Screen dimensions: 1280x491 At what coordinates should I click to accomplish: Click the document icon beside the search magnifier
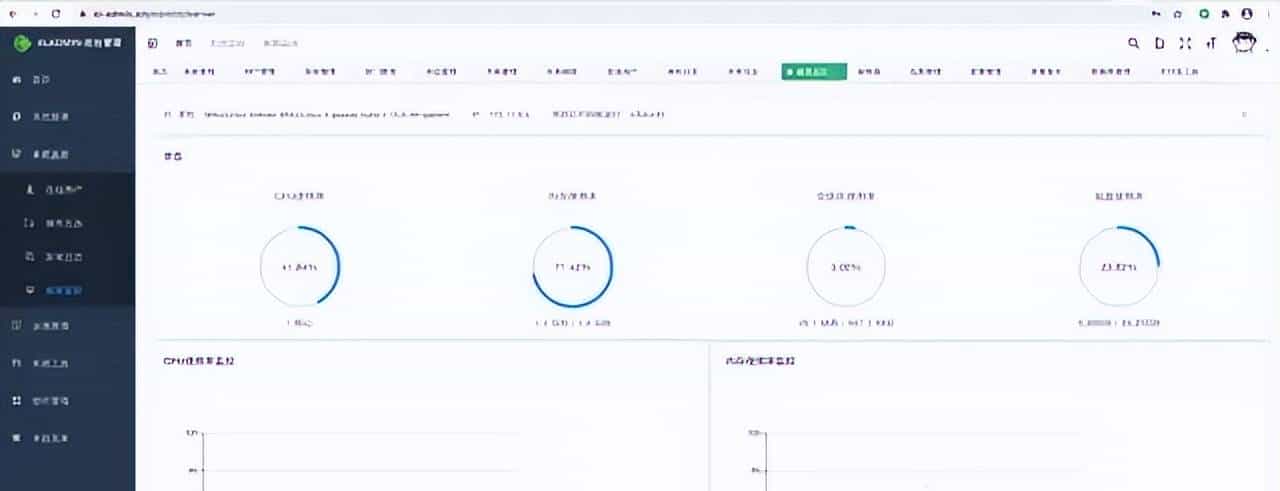point(1160,43)
